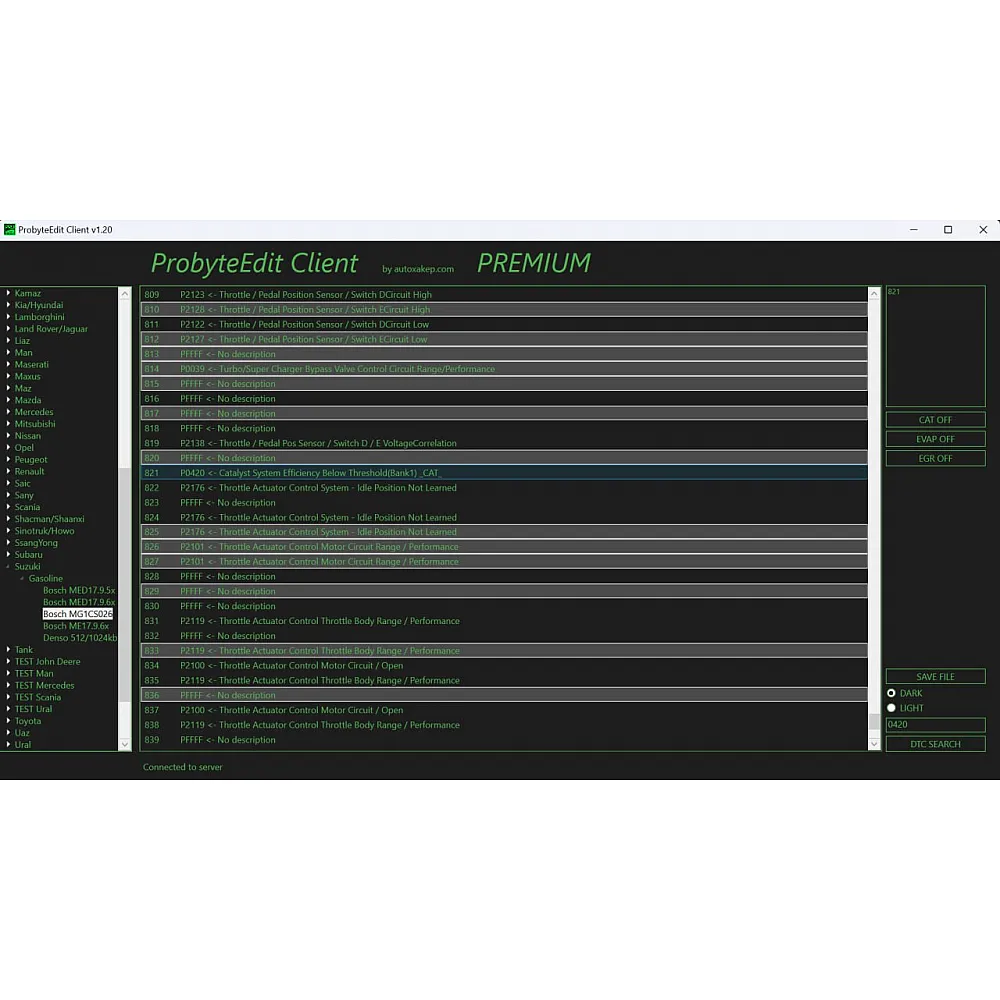The image size is (1000, 1000).
Task: Click the SAVE FILE button
Action: click(935, 677)
